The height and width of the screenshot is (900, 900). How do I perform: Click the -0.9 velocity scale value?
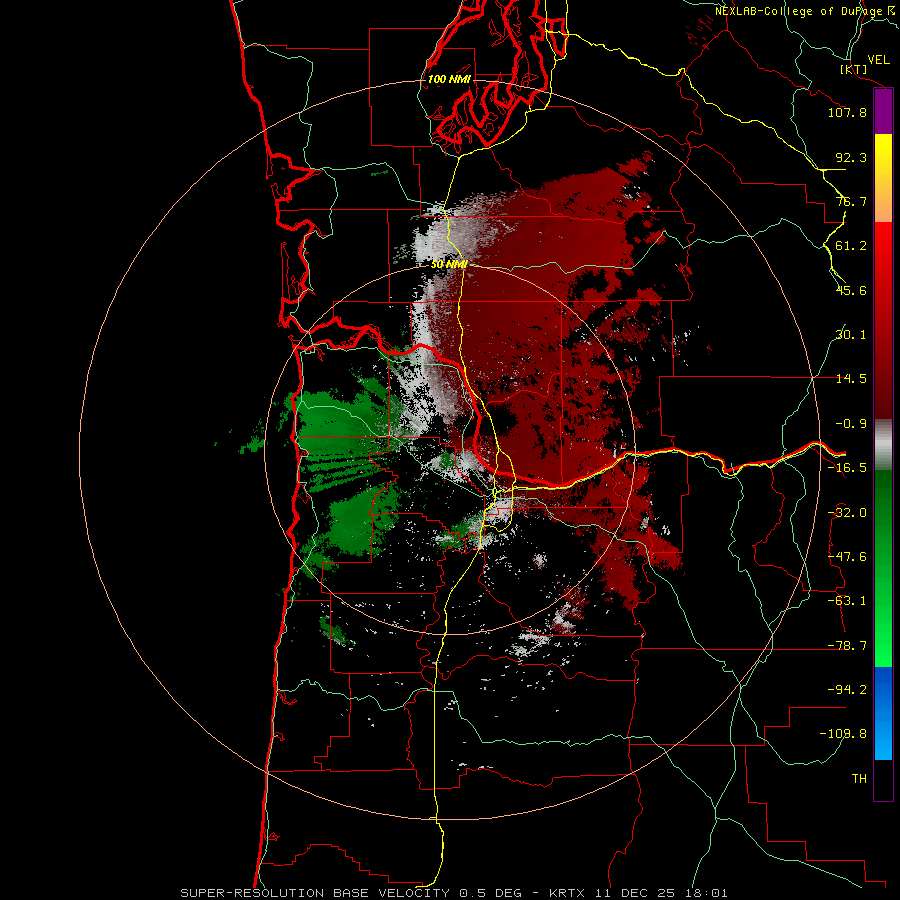[851, 424]
